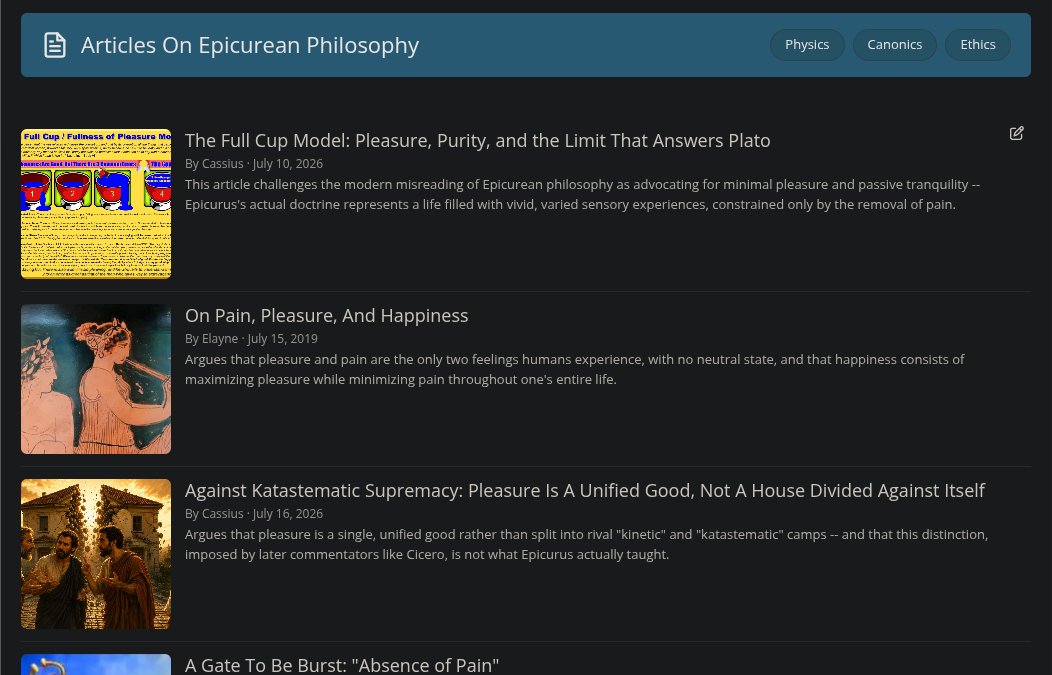Click the blue sky thumbnail at bottom
Image resolution: width=1052 pixels, height=675 pixels.
(x=96, y=664)
